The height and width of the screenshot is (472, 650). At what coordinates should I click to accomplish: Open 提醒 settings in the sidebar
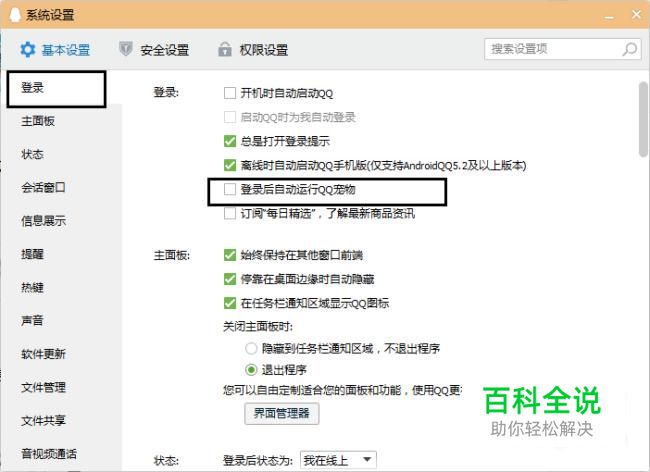click(x=32, y=254)
